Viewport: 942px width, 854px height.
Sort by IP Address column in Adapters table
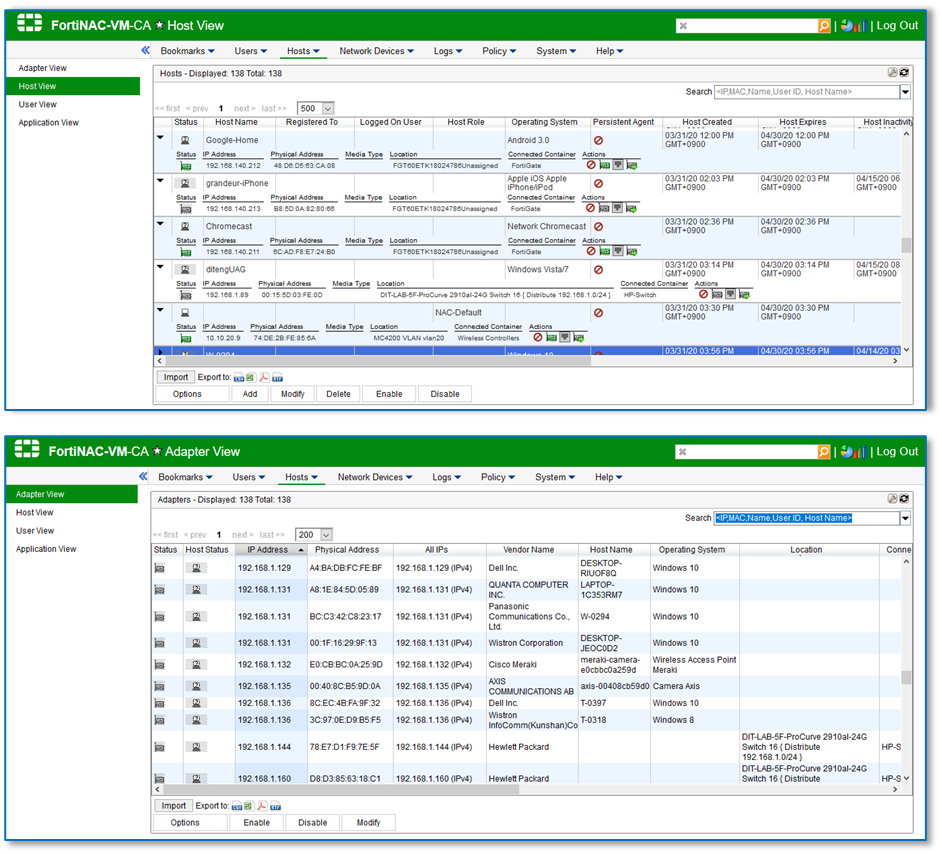(270, 550)
